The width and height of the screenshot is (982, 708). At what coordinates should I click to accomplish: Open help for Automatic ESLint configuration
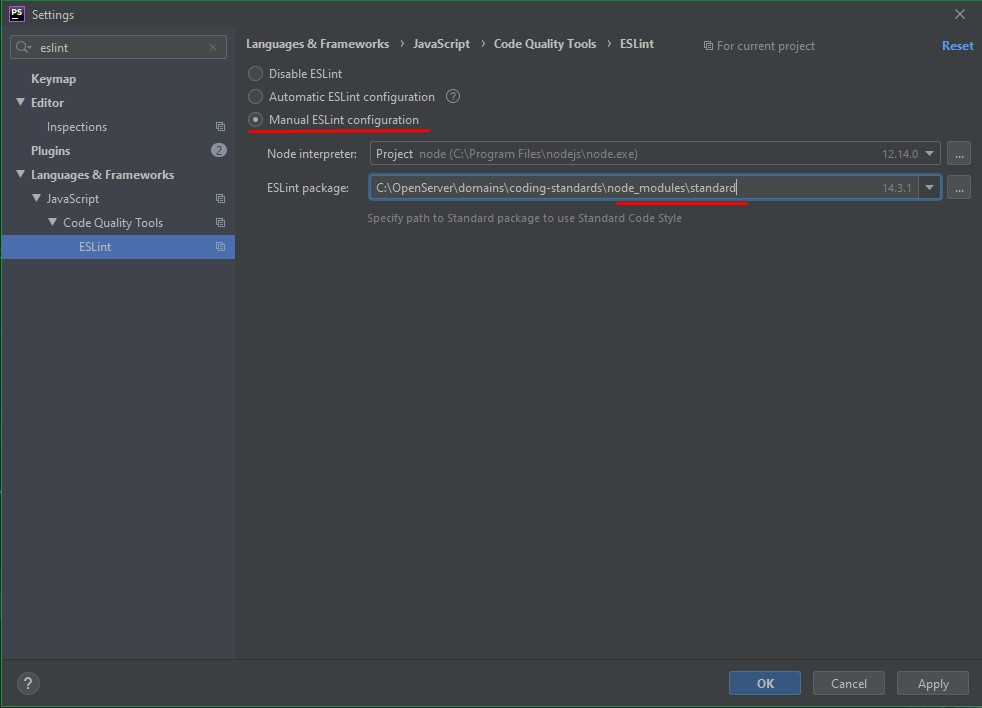point(453,96)
